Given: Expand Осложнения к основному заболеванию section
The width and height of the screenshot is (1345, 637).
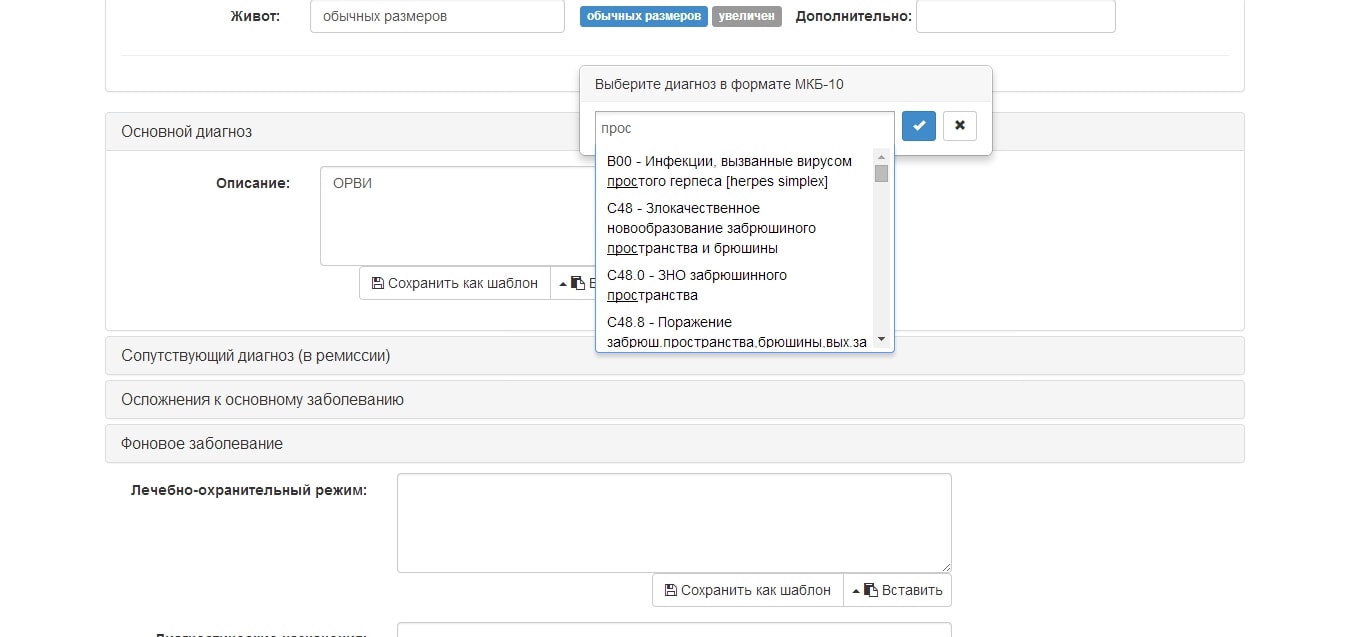Looking at the screenshot, I should click(x=675, y=399).
